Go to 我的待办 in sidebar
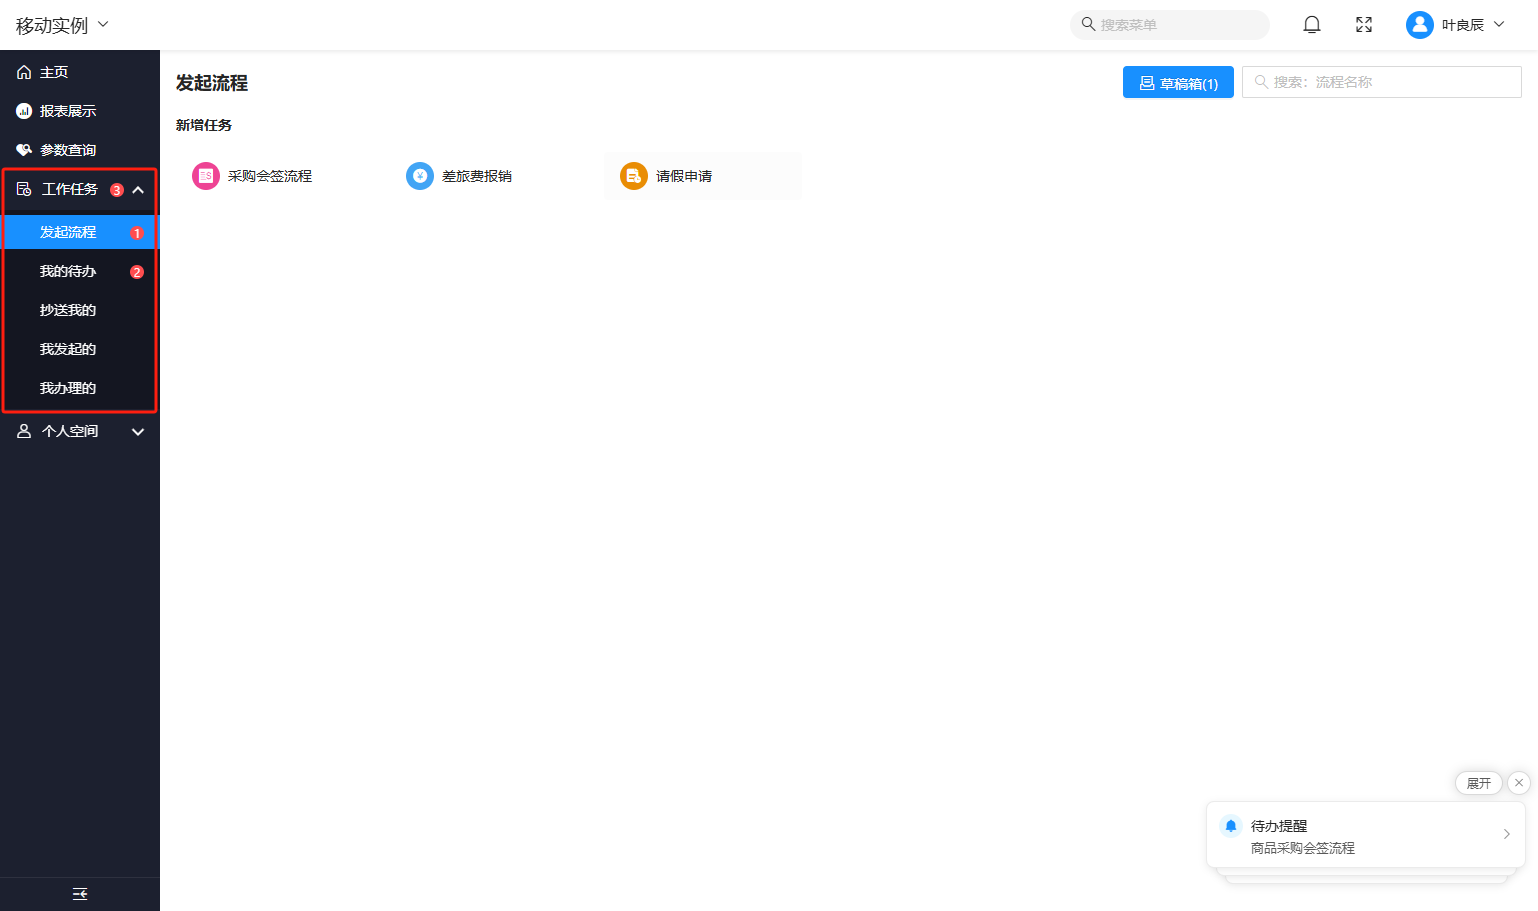 [68, 271]
